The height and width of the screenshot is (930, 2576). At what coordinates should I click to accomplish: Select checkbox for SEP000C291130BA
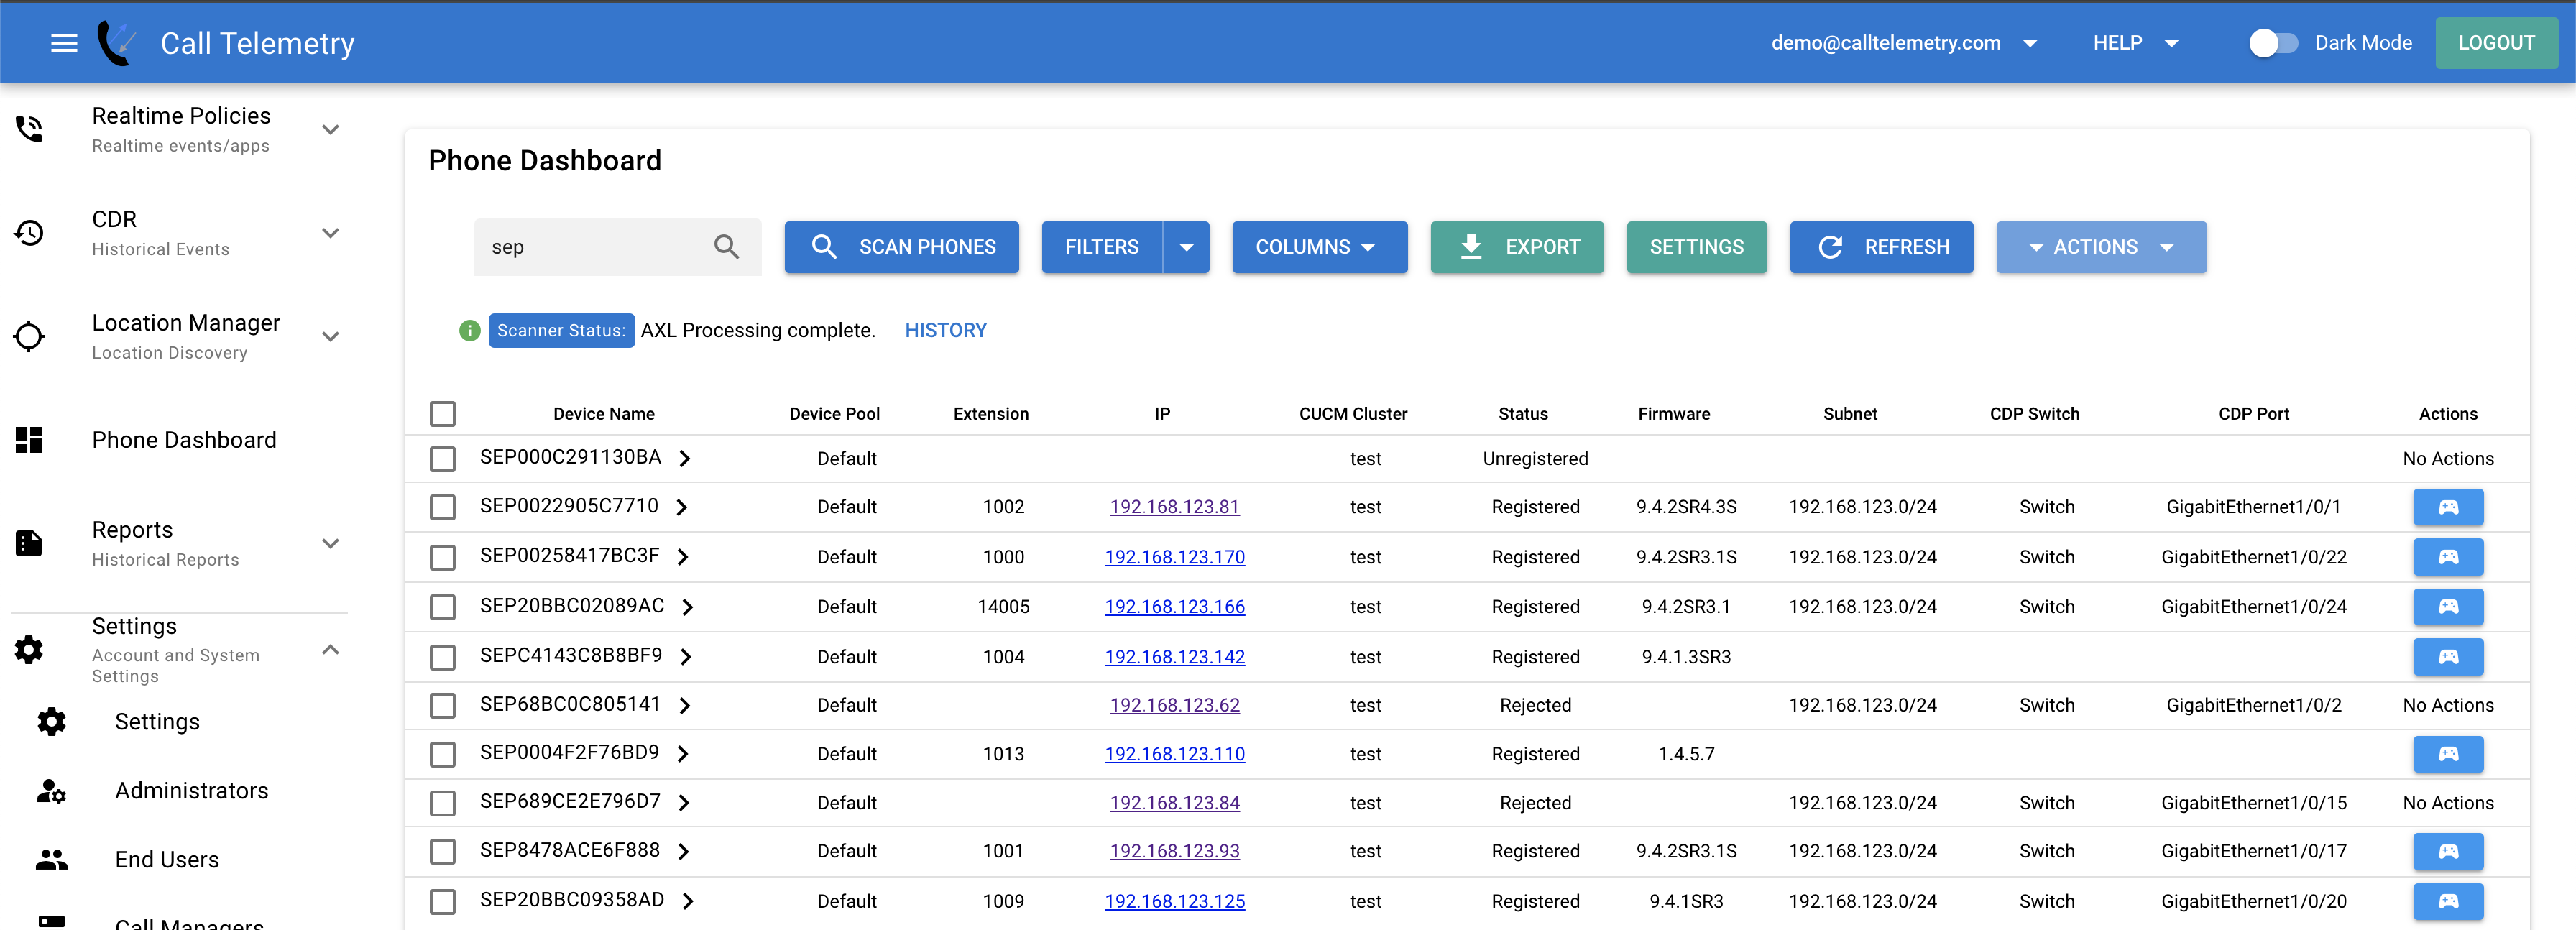(x=442, y=459)
